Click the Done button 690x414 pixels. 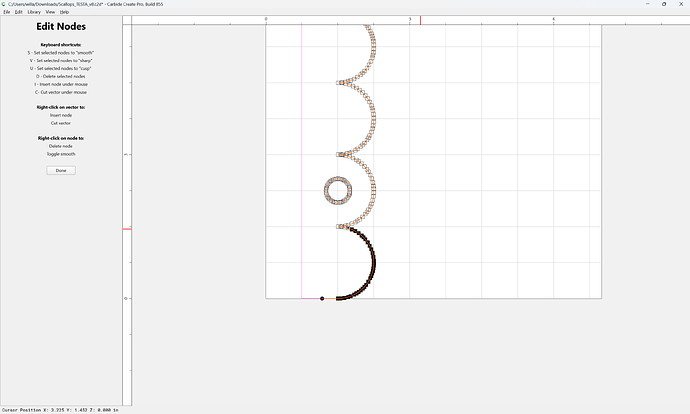point(61,170)
